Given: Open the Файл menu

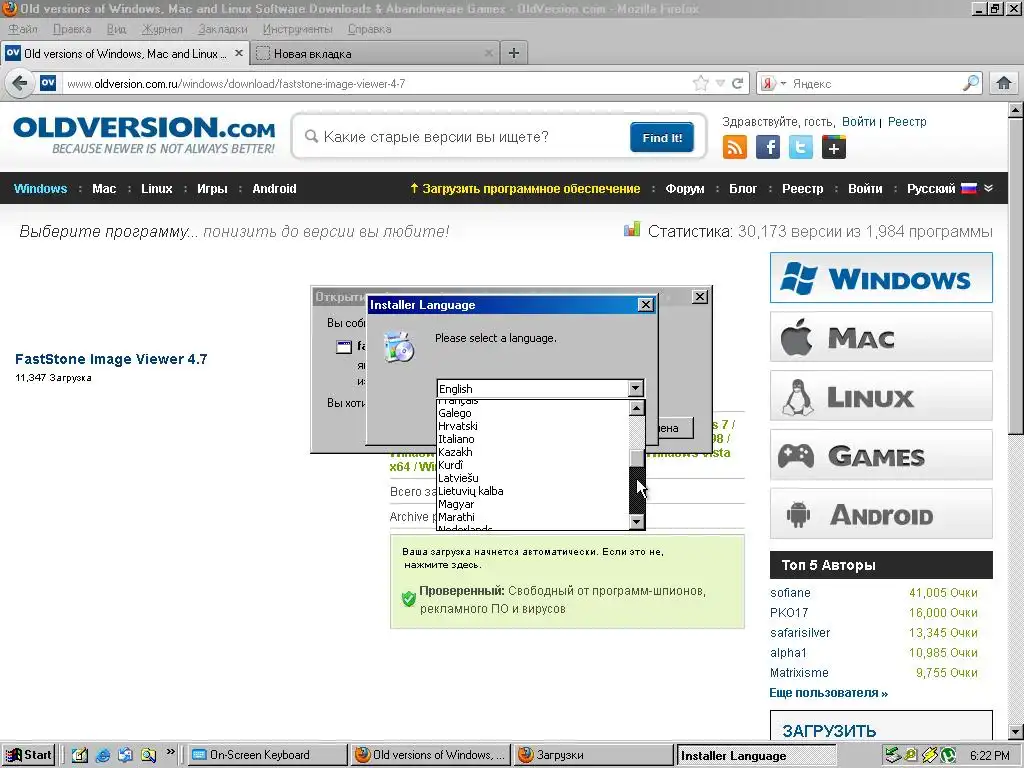Looking at the screenshot, I should [x=23, y=29].
